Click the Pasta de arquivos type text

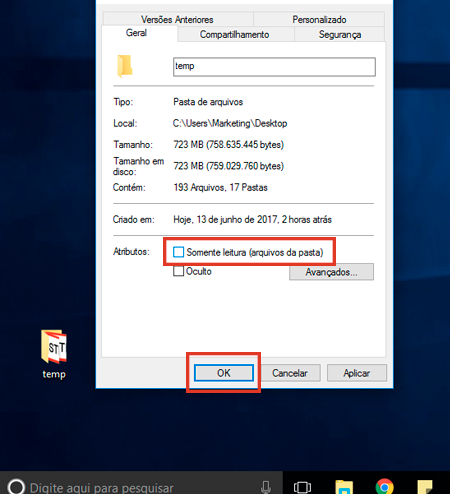pyautogui.click(x=208, y=102)
